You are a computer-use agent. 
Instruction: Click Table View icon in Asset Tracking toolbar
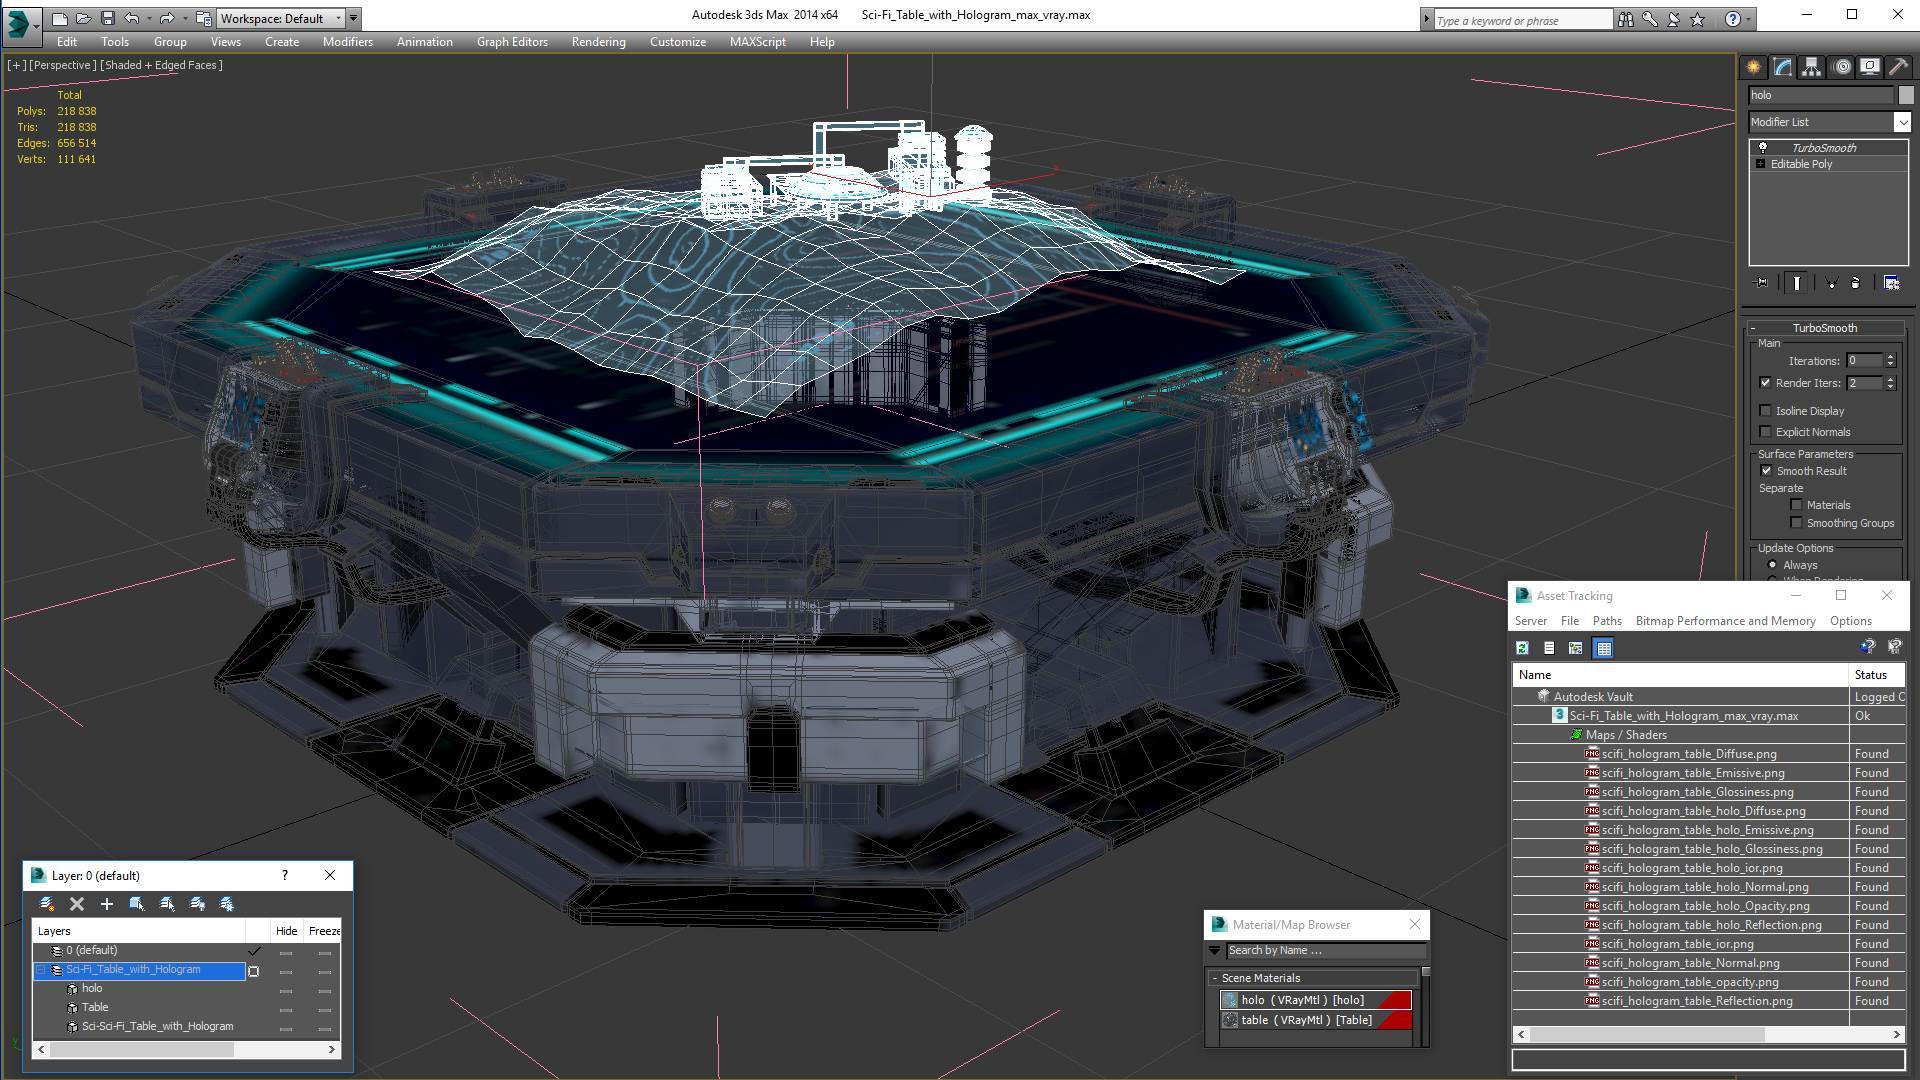1604,648
